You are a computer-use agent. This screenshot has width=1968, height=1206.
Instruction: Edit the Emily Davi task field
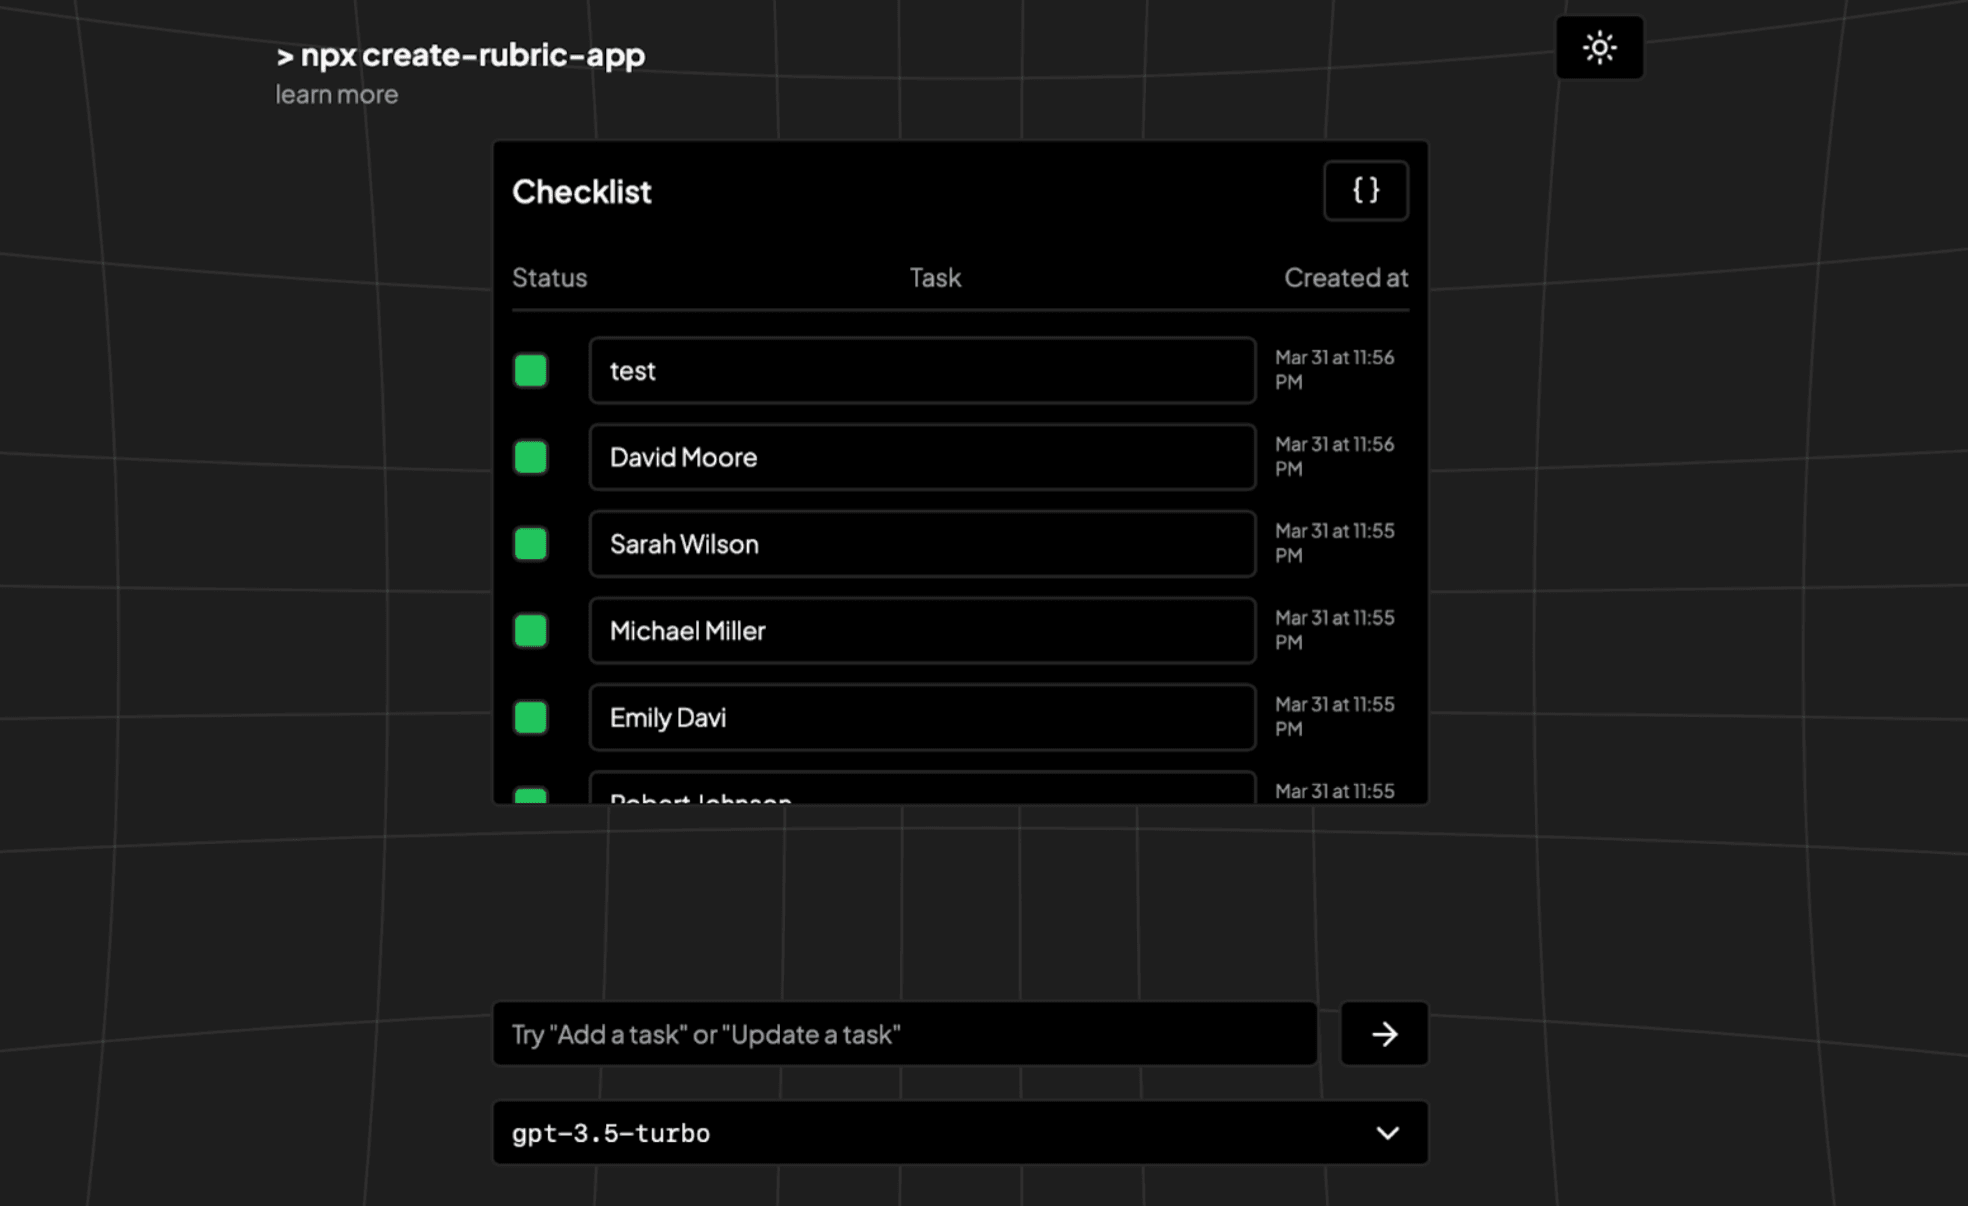tap(921, 717)
